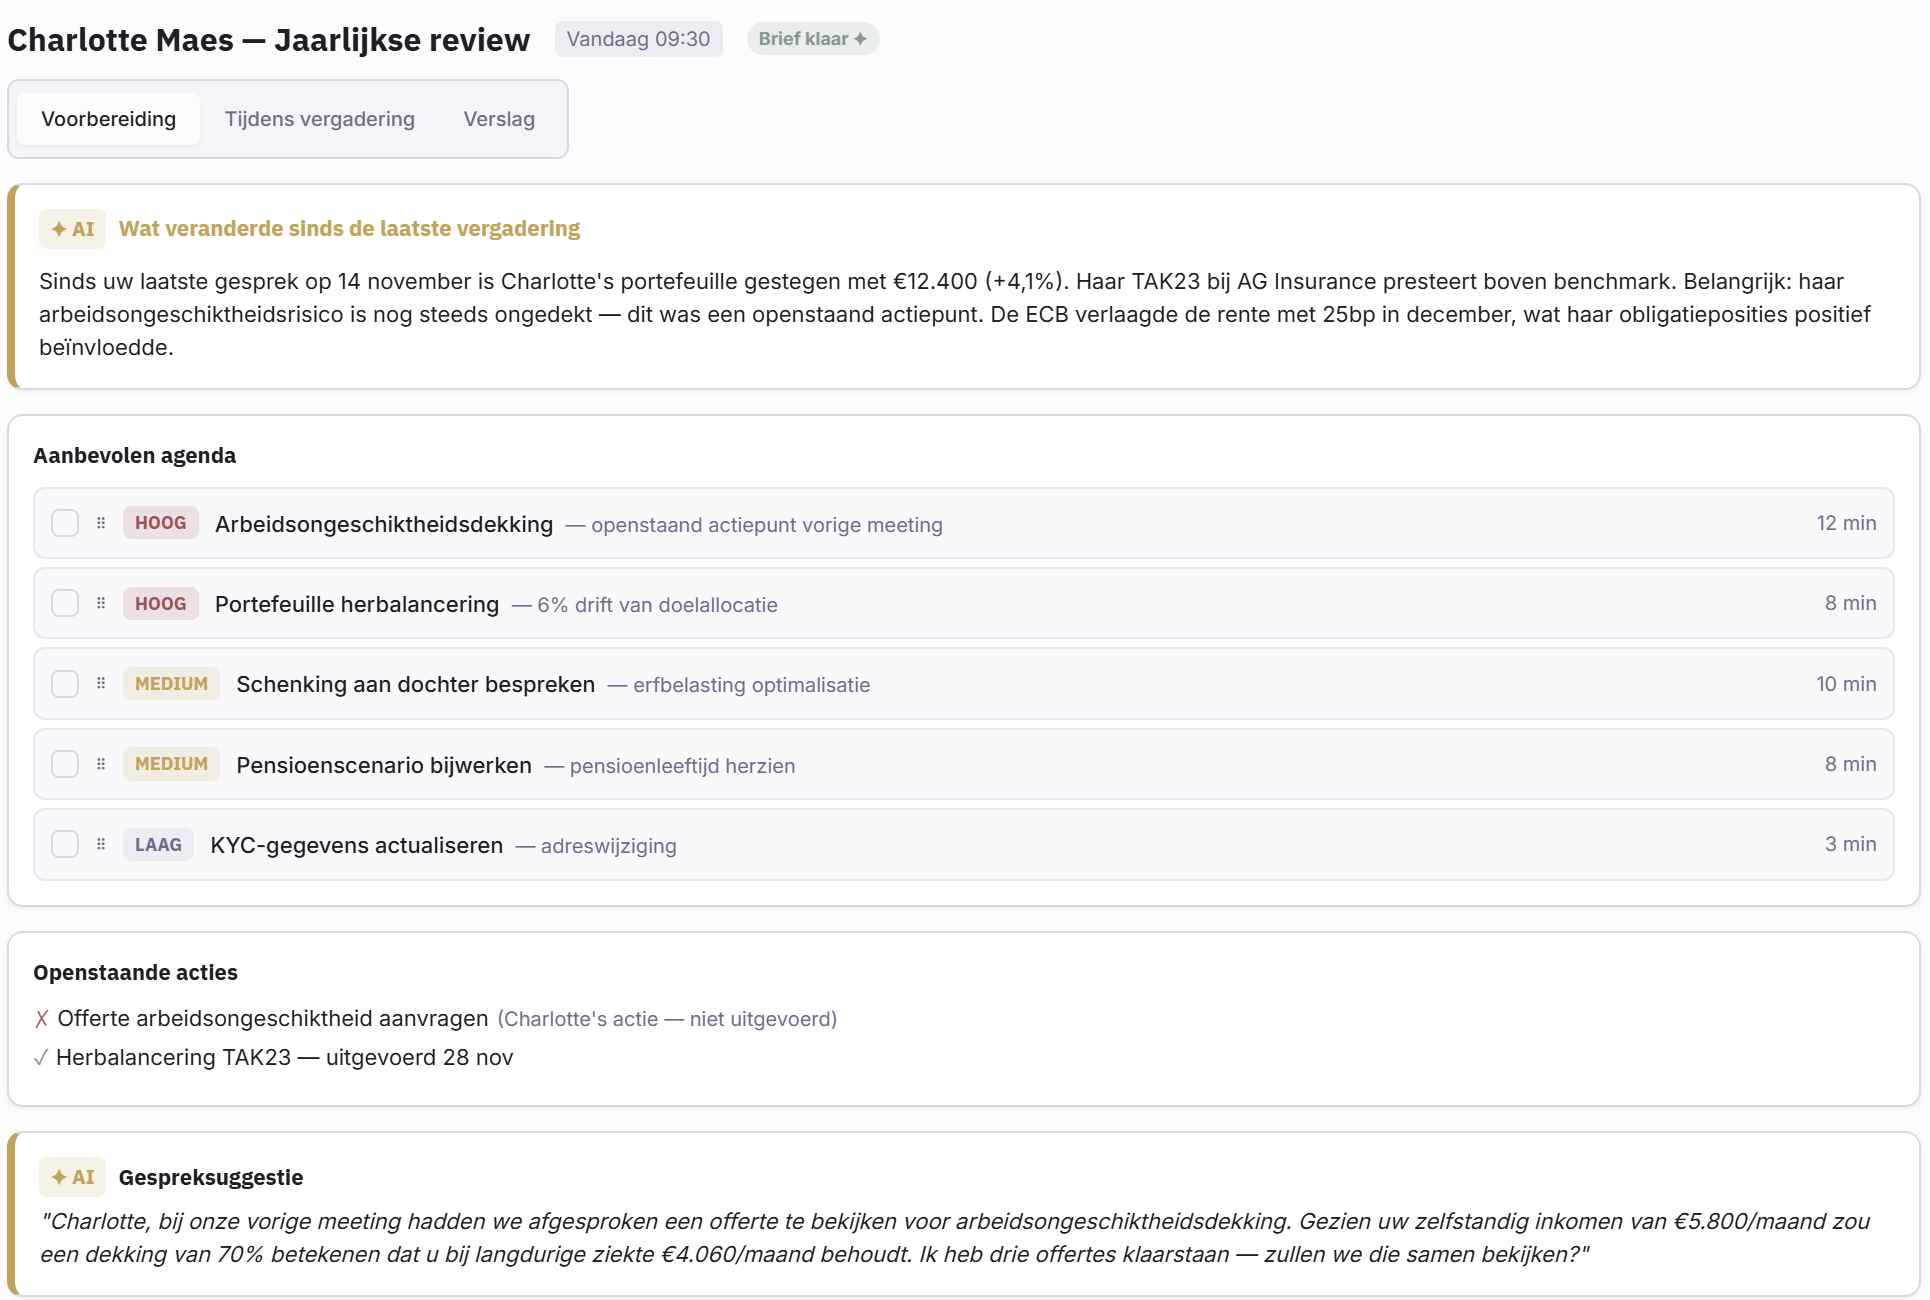Screen dimensions: 1930x1300
Task: Toggle KYC-gegevens actualiseren checkbox
Action: (x=65, y=844)
